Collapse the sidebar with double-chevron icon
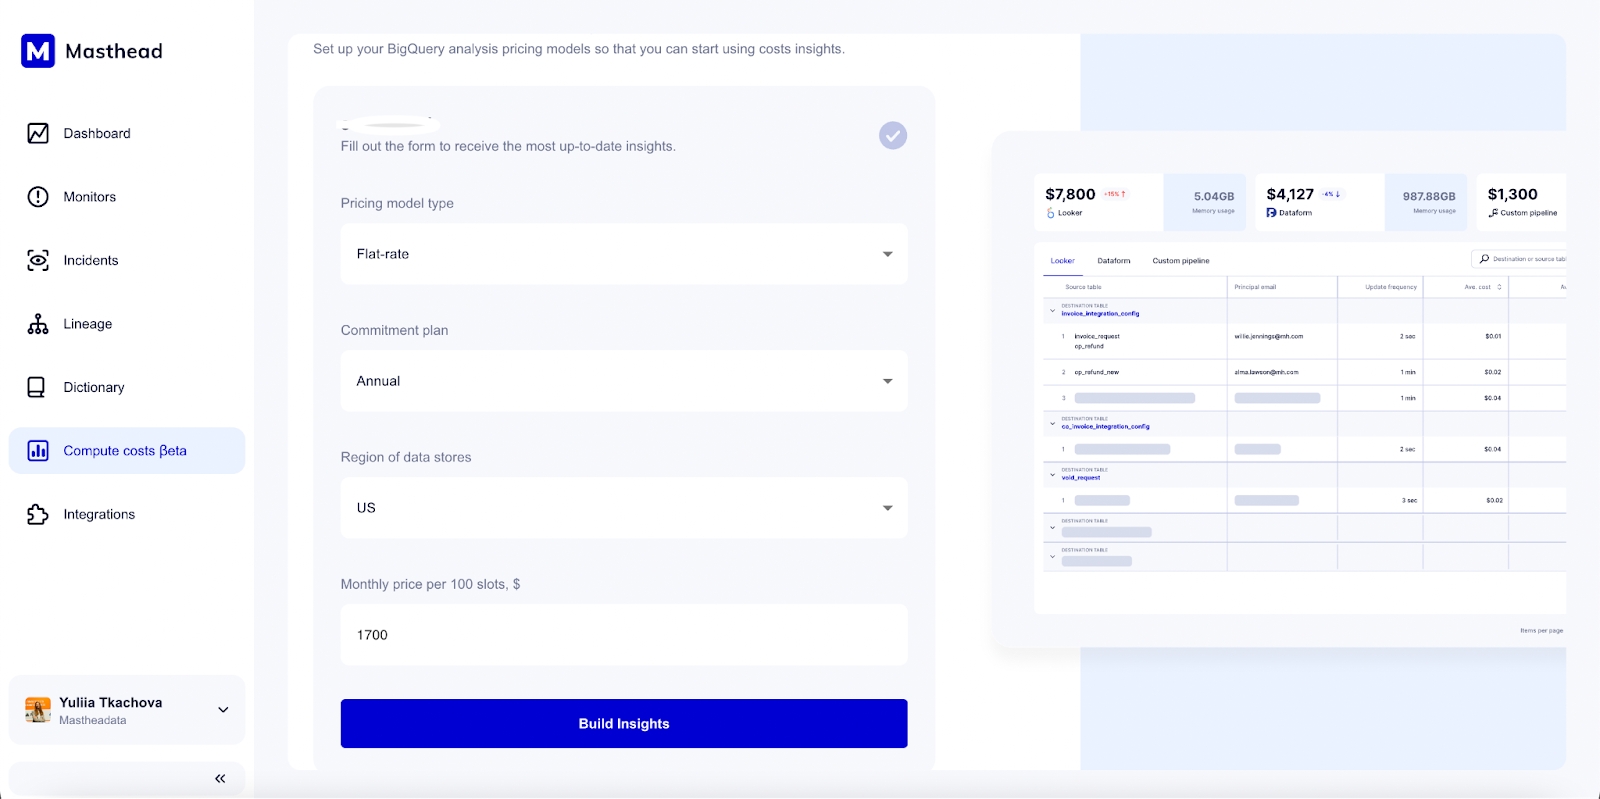Viewport: 1600px width, 799px height. tap(220, 778)
